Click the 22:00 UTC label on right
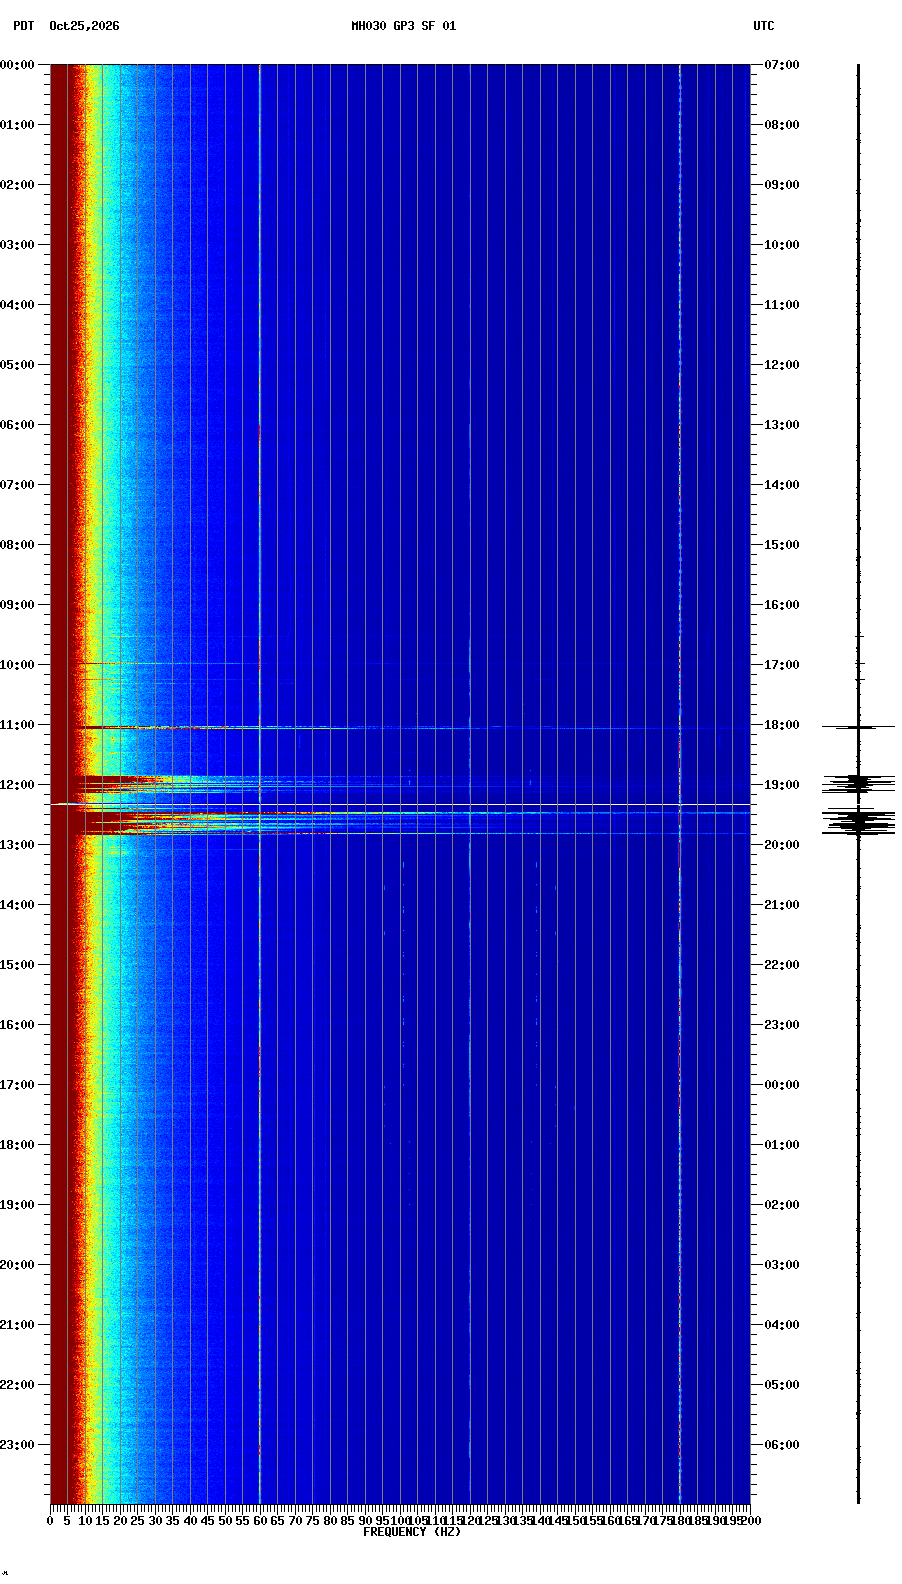 click(x=782, y=965)
